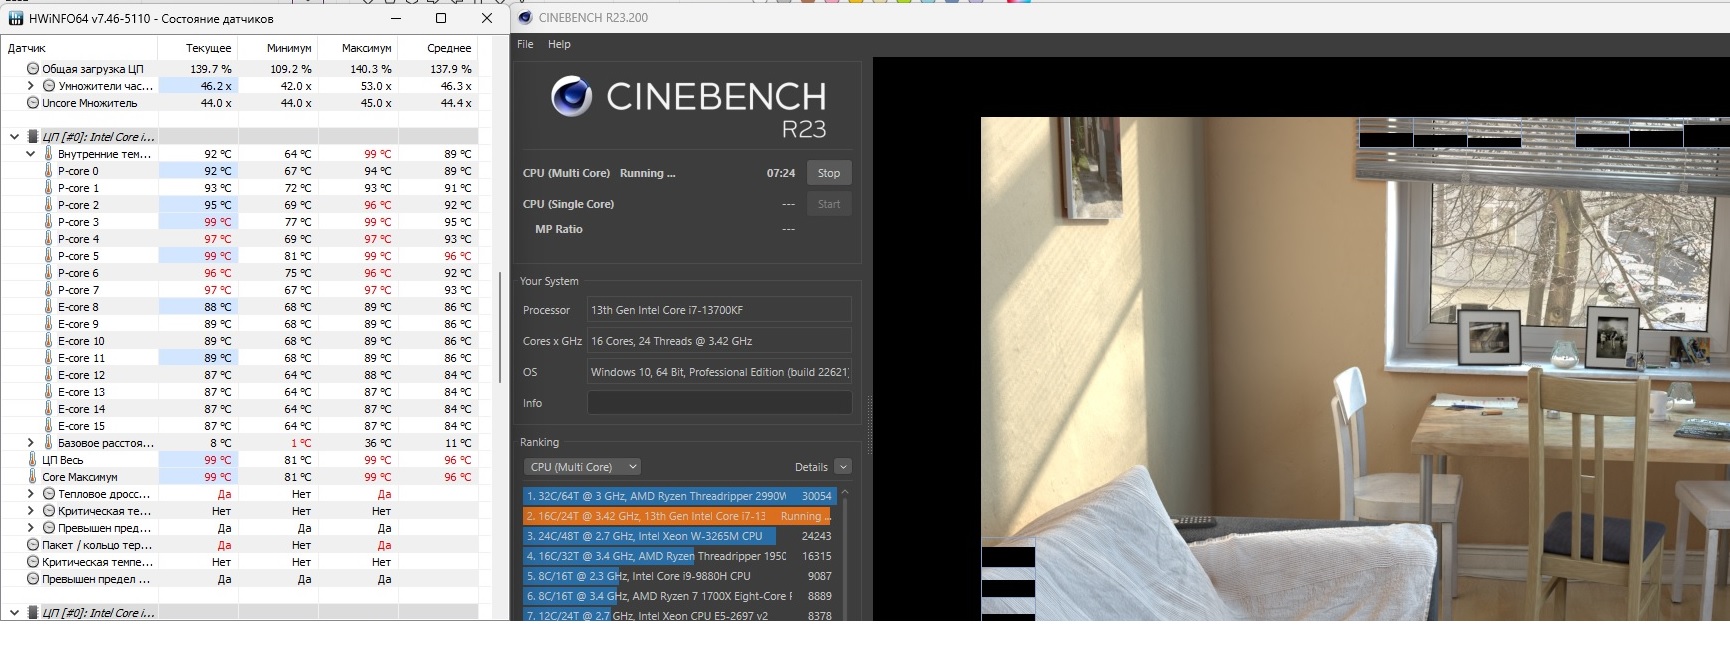This screenshot has width=1730, height=648.
Task: Click the thermometer icon for P-core 1
Action: 48,188
